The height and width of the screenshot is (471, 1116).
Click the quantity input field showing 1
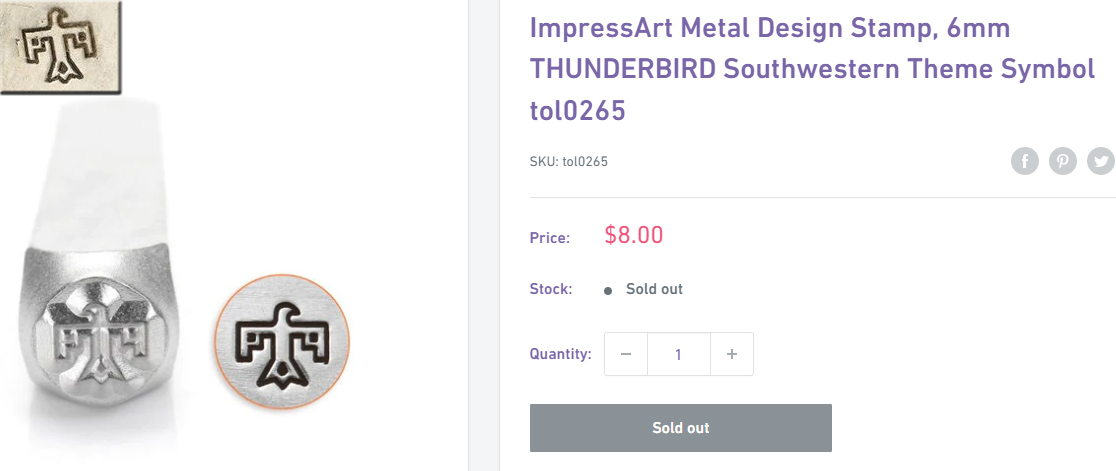tap(679, 354)
